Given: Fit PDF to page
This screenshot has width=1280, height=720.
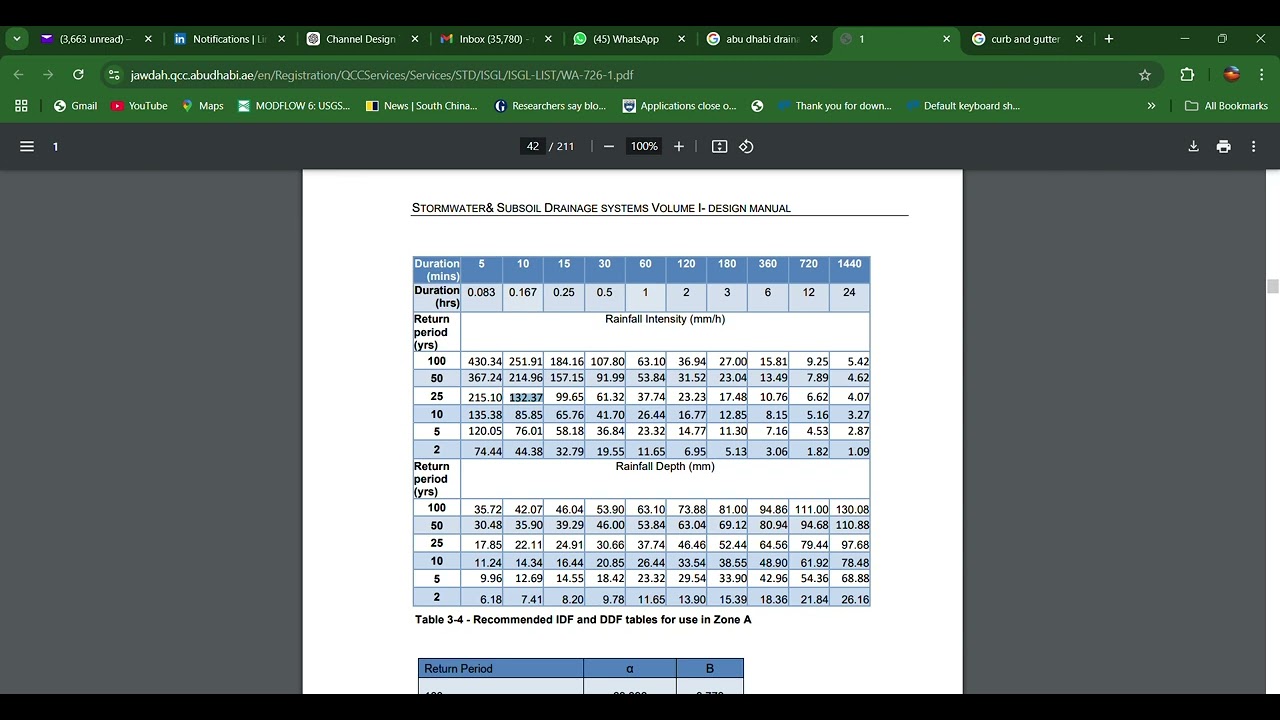Looking at the screenshot, I should (x=719, y=146).
